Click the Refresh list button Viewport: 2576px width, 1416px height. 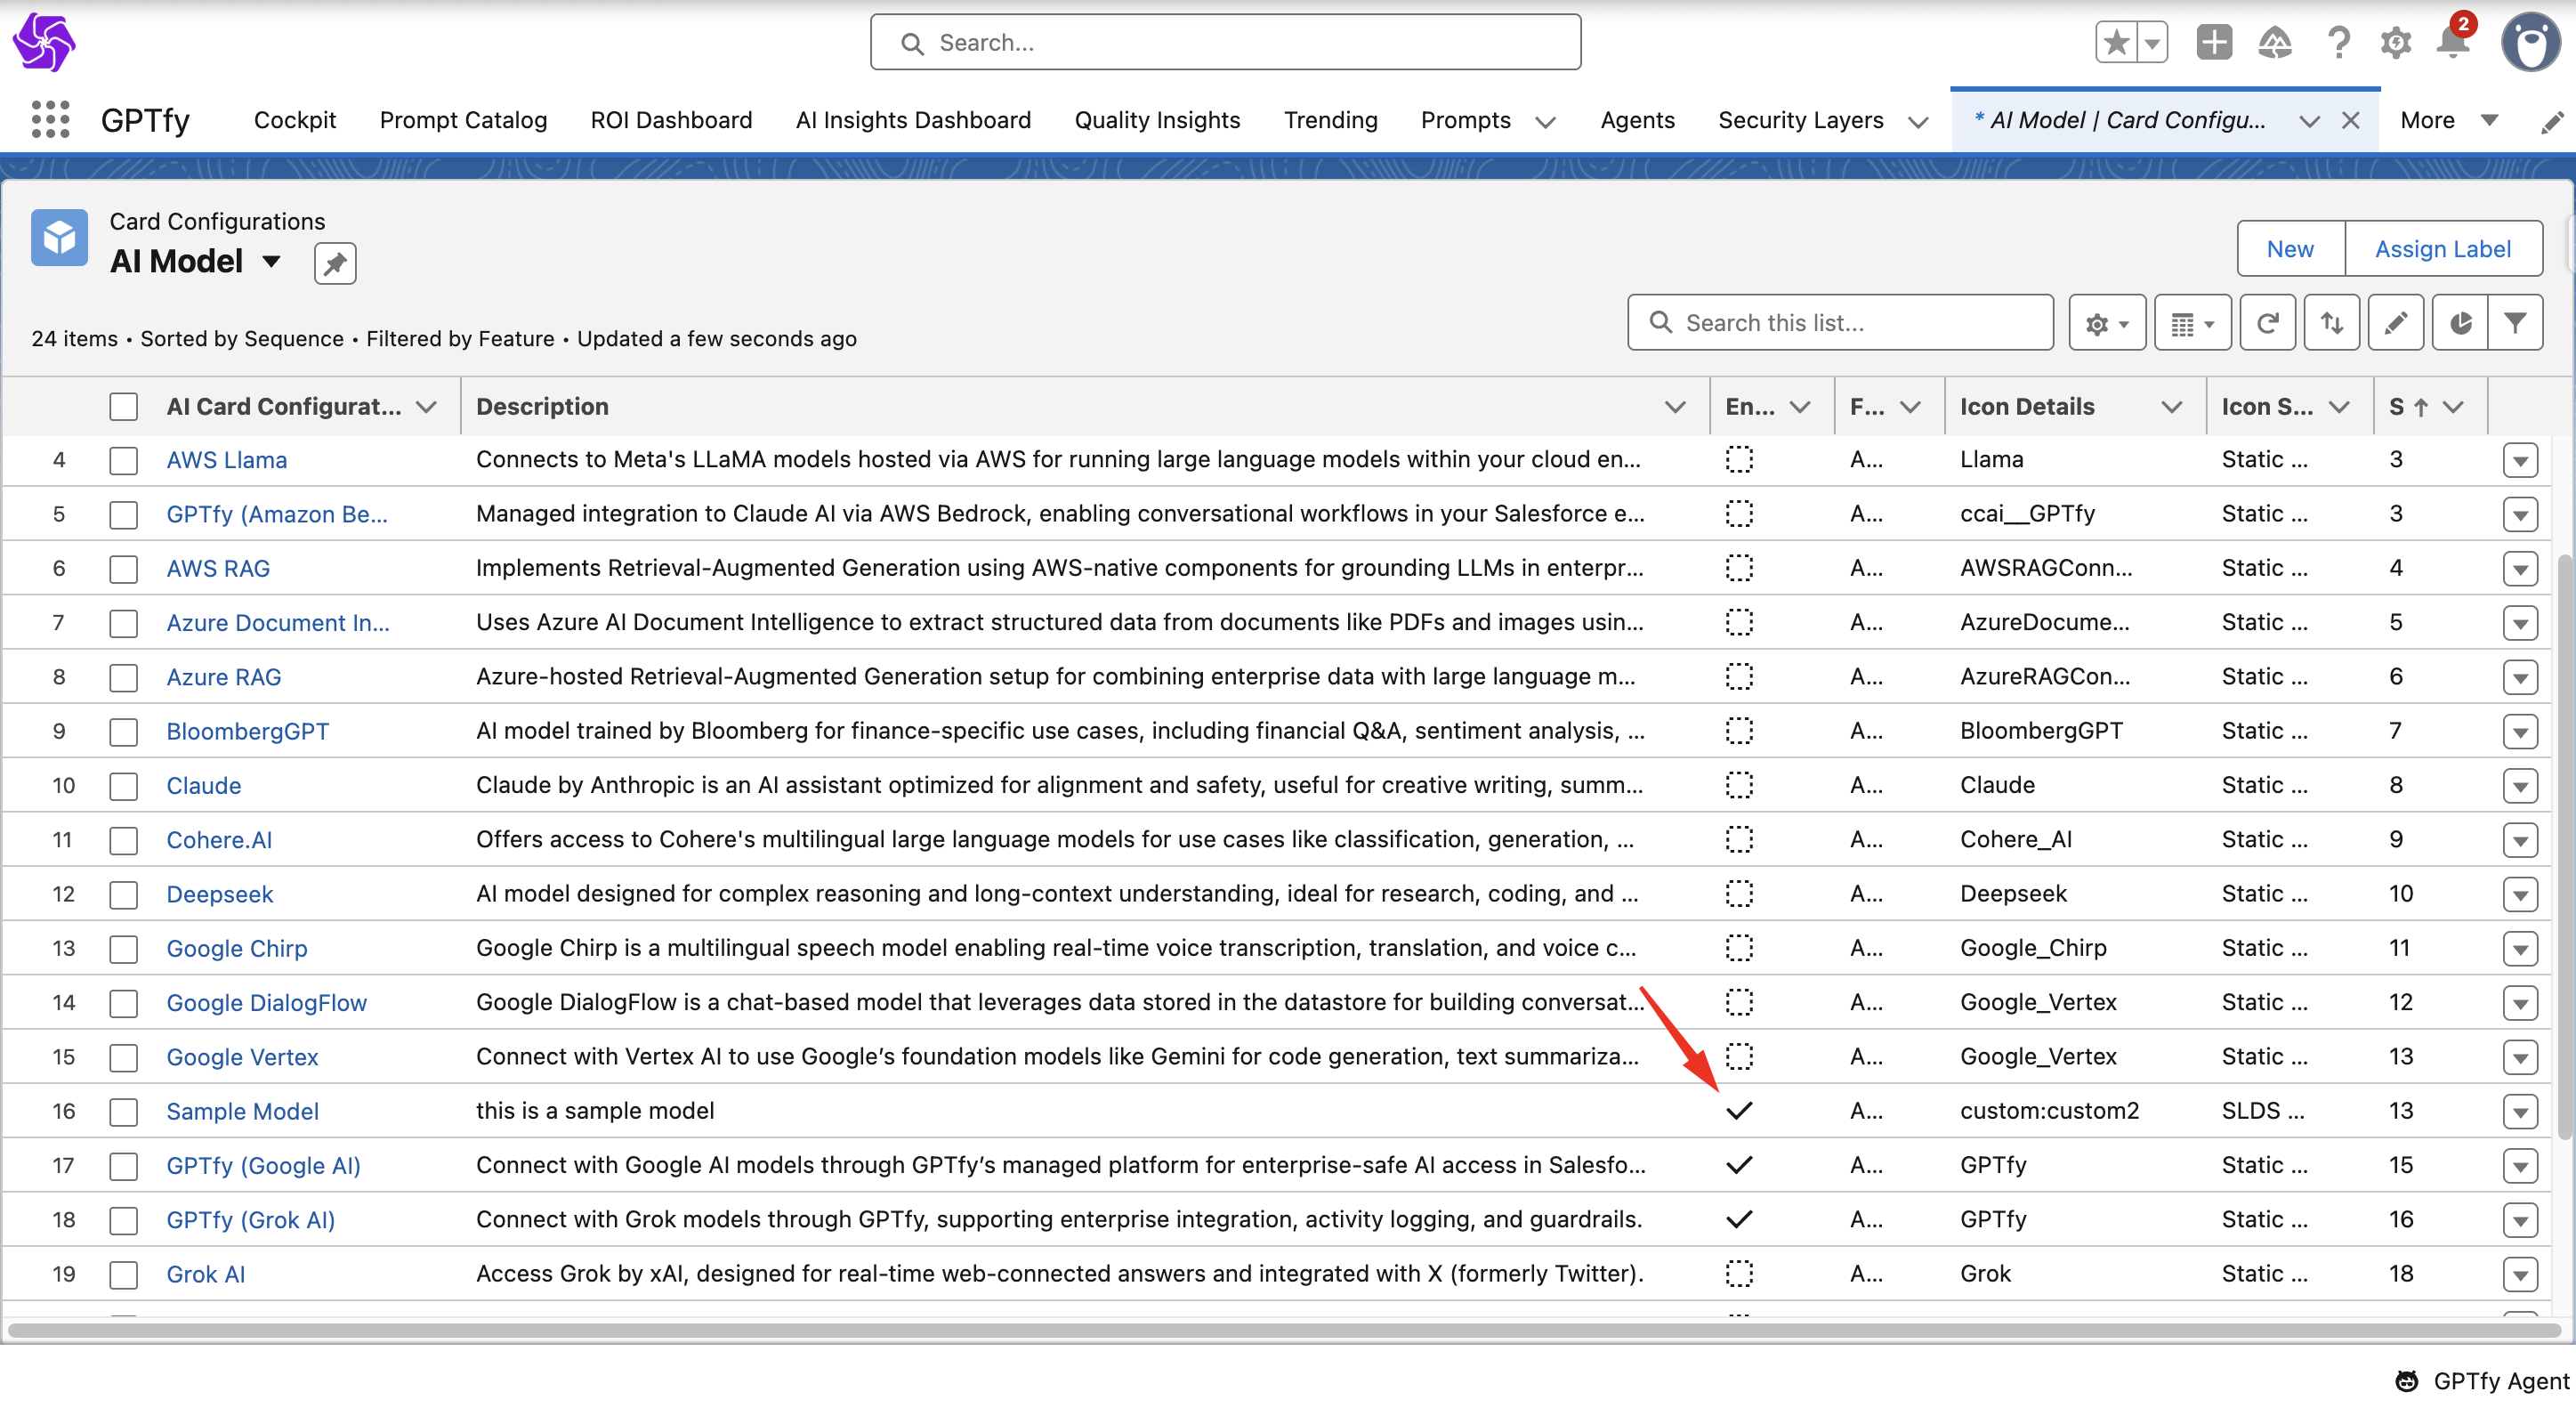point(2267,323)
